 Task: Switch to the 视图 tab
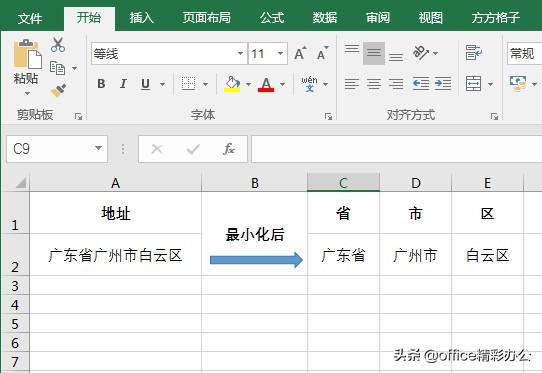pos(430,18)
